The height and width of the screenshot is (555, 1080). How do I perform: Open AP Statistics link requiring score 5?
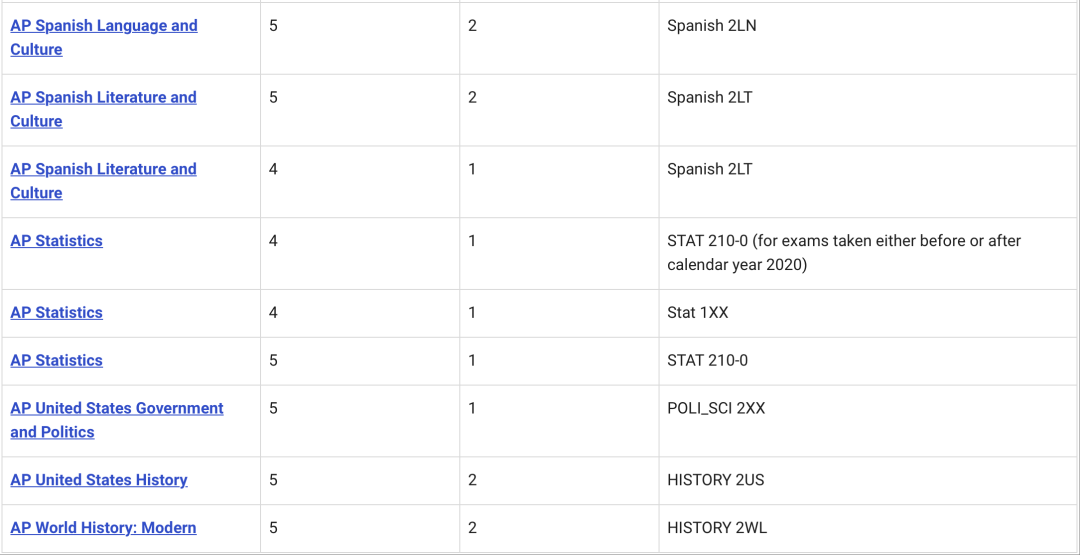coord(56,360)
